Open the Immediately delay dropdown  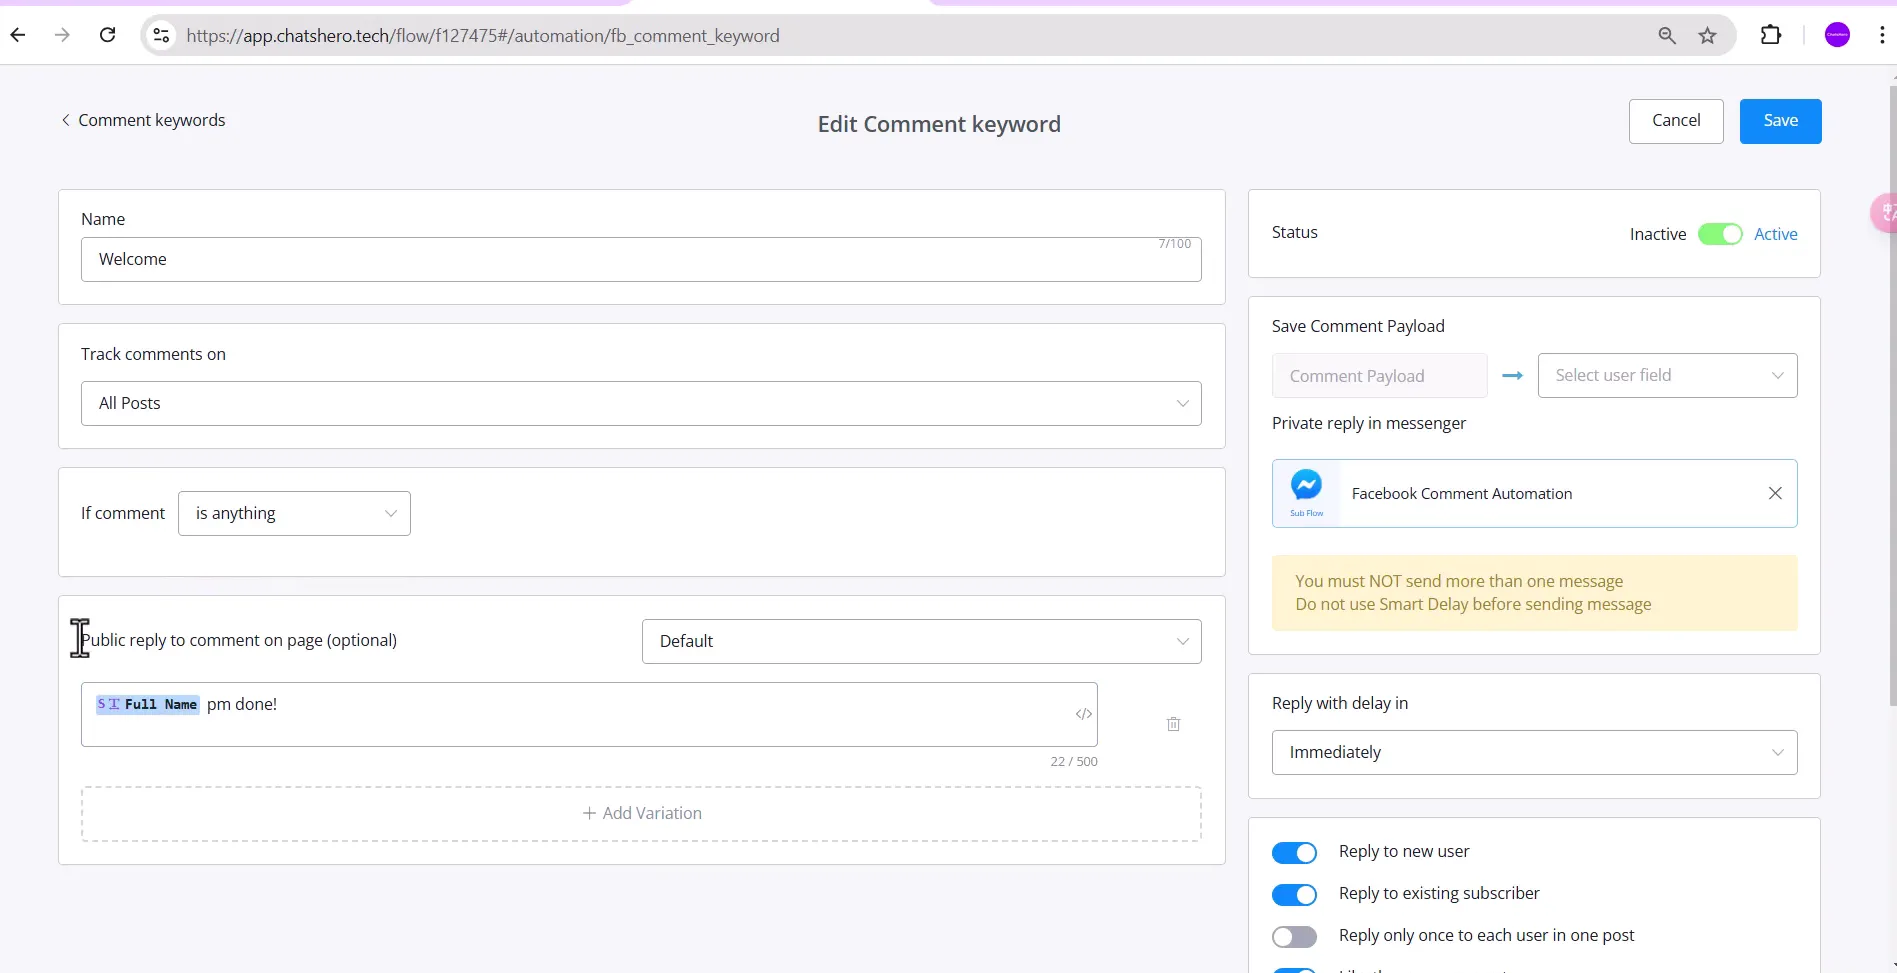pos(1534,752)
